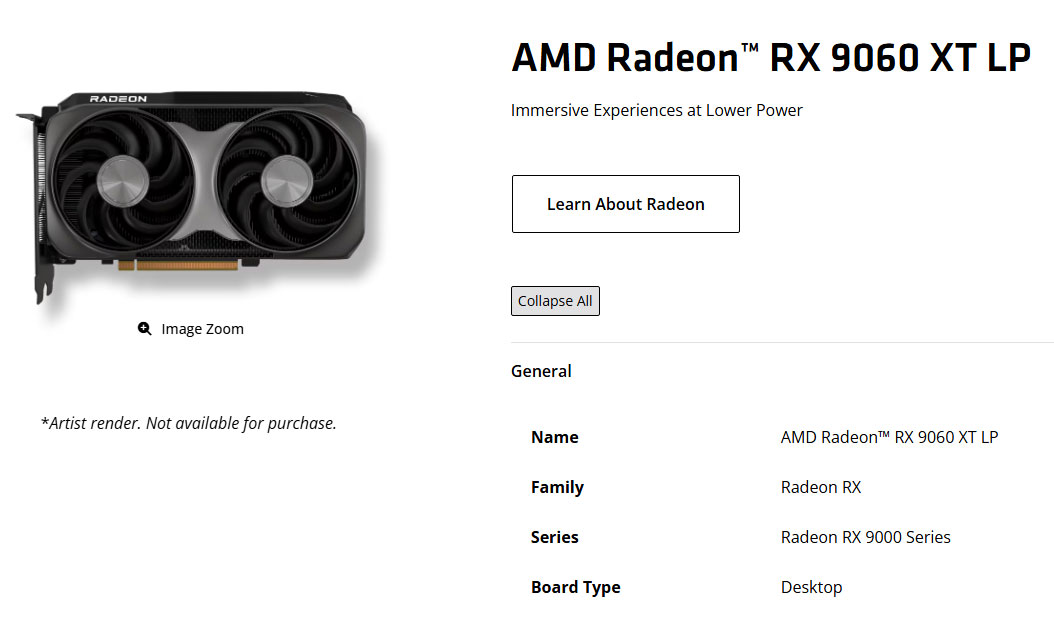Click the artist render disclaimer text

click(189, 423)
